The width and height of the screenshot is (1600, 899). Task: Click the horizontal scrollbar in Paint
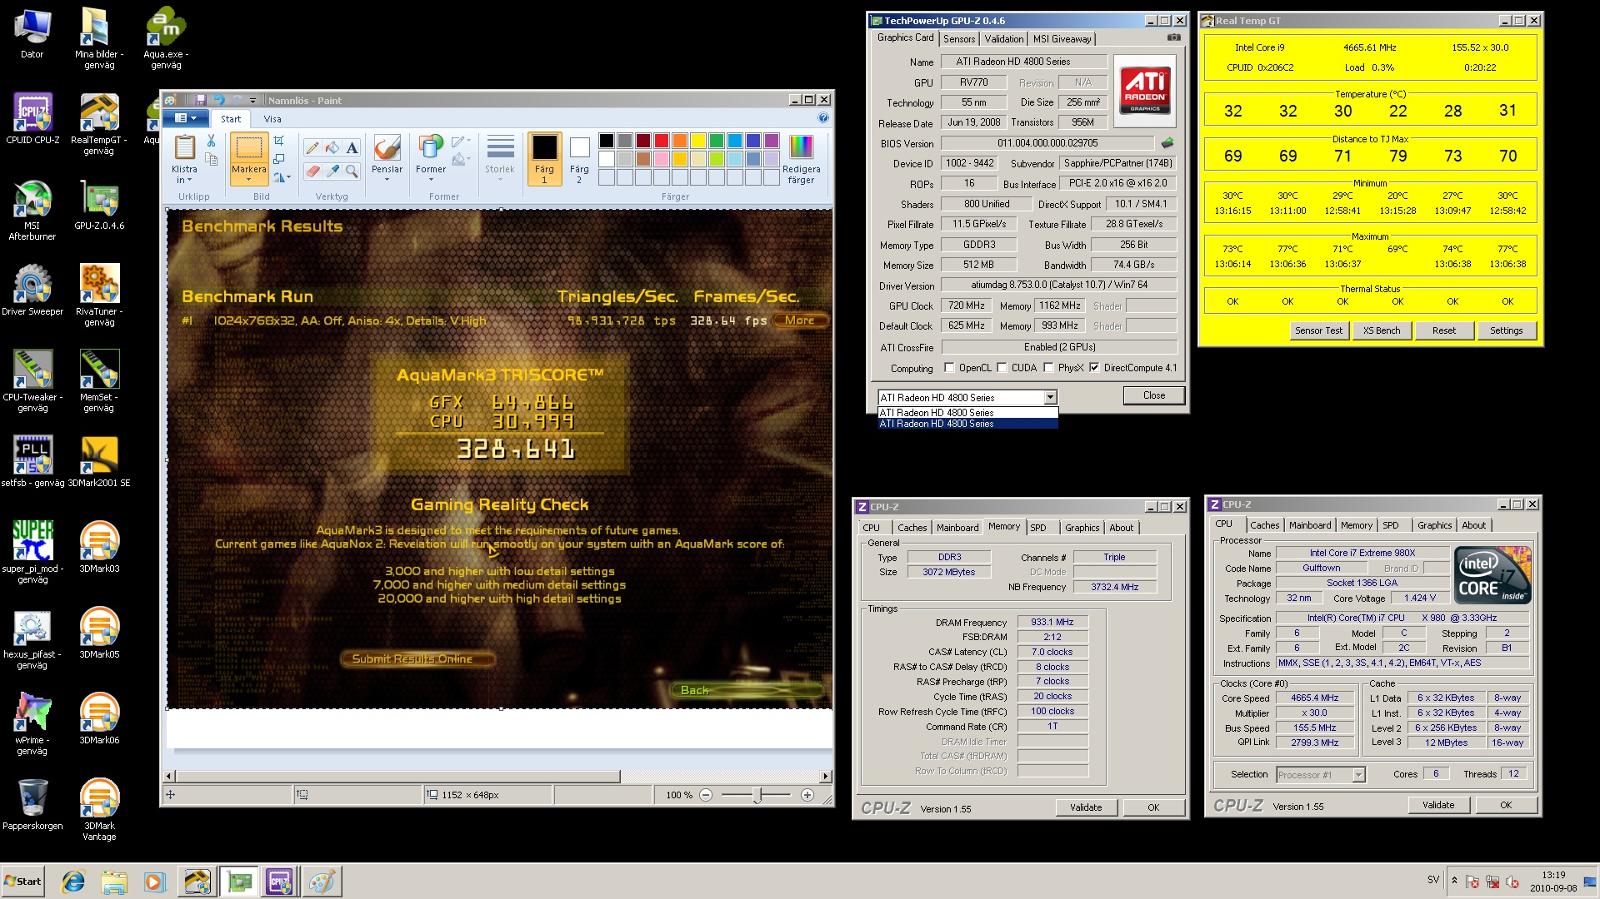(x=397, y=776)
